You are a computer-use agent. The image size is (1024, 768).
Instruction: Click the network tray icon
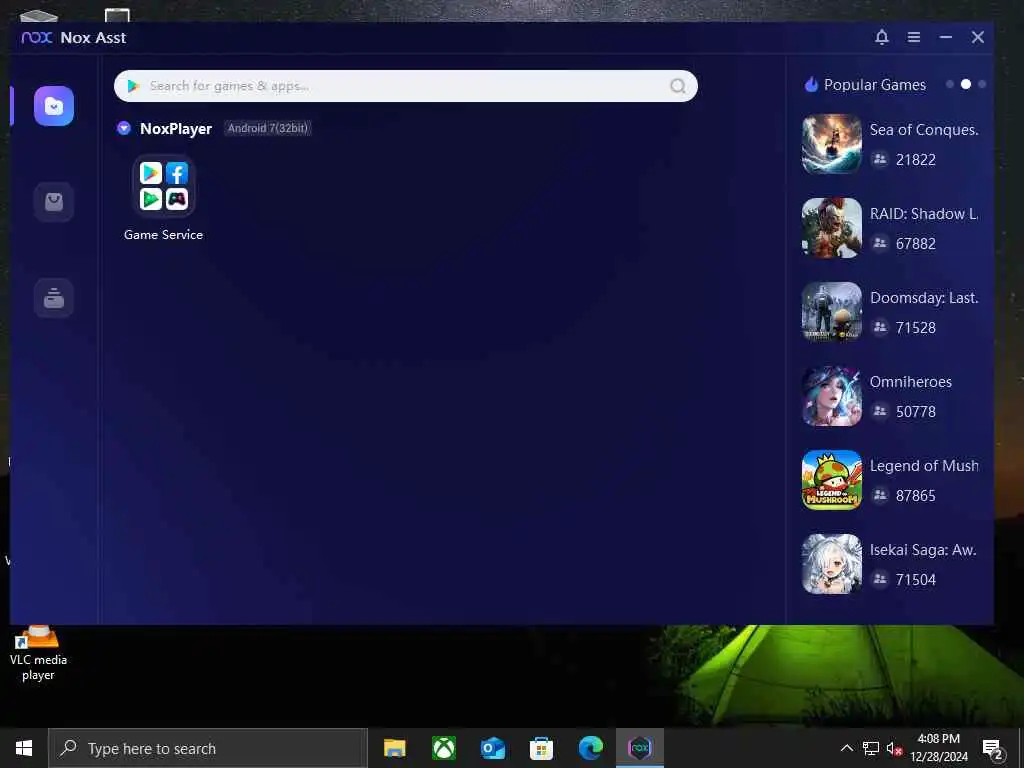pos(871,748)
